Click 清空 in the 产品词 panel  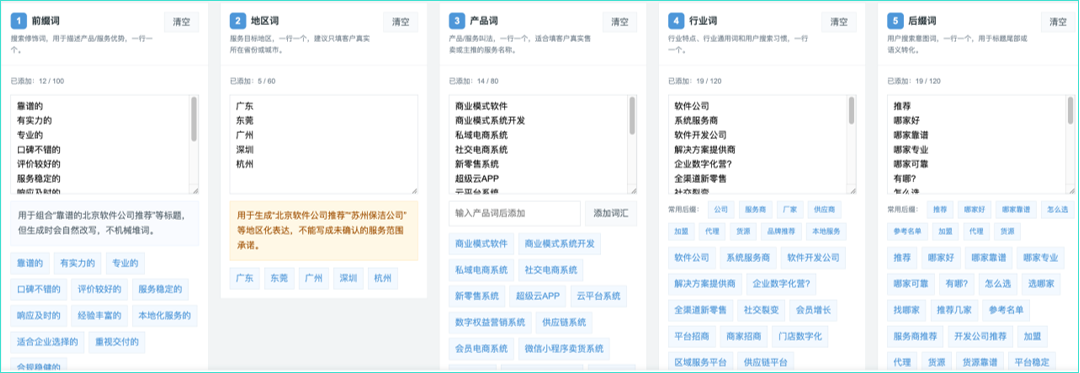pyautogui.click(x=620, y=22)
